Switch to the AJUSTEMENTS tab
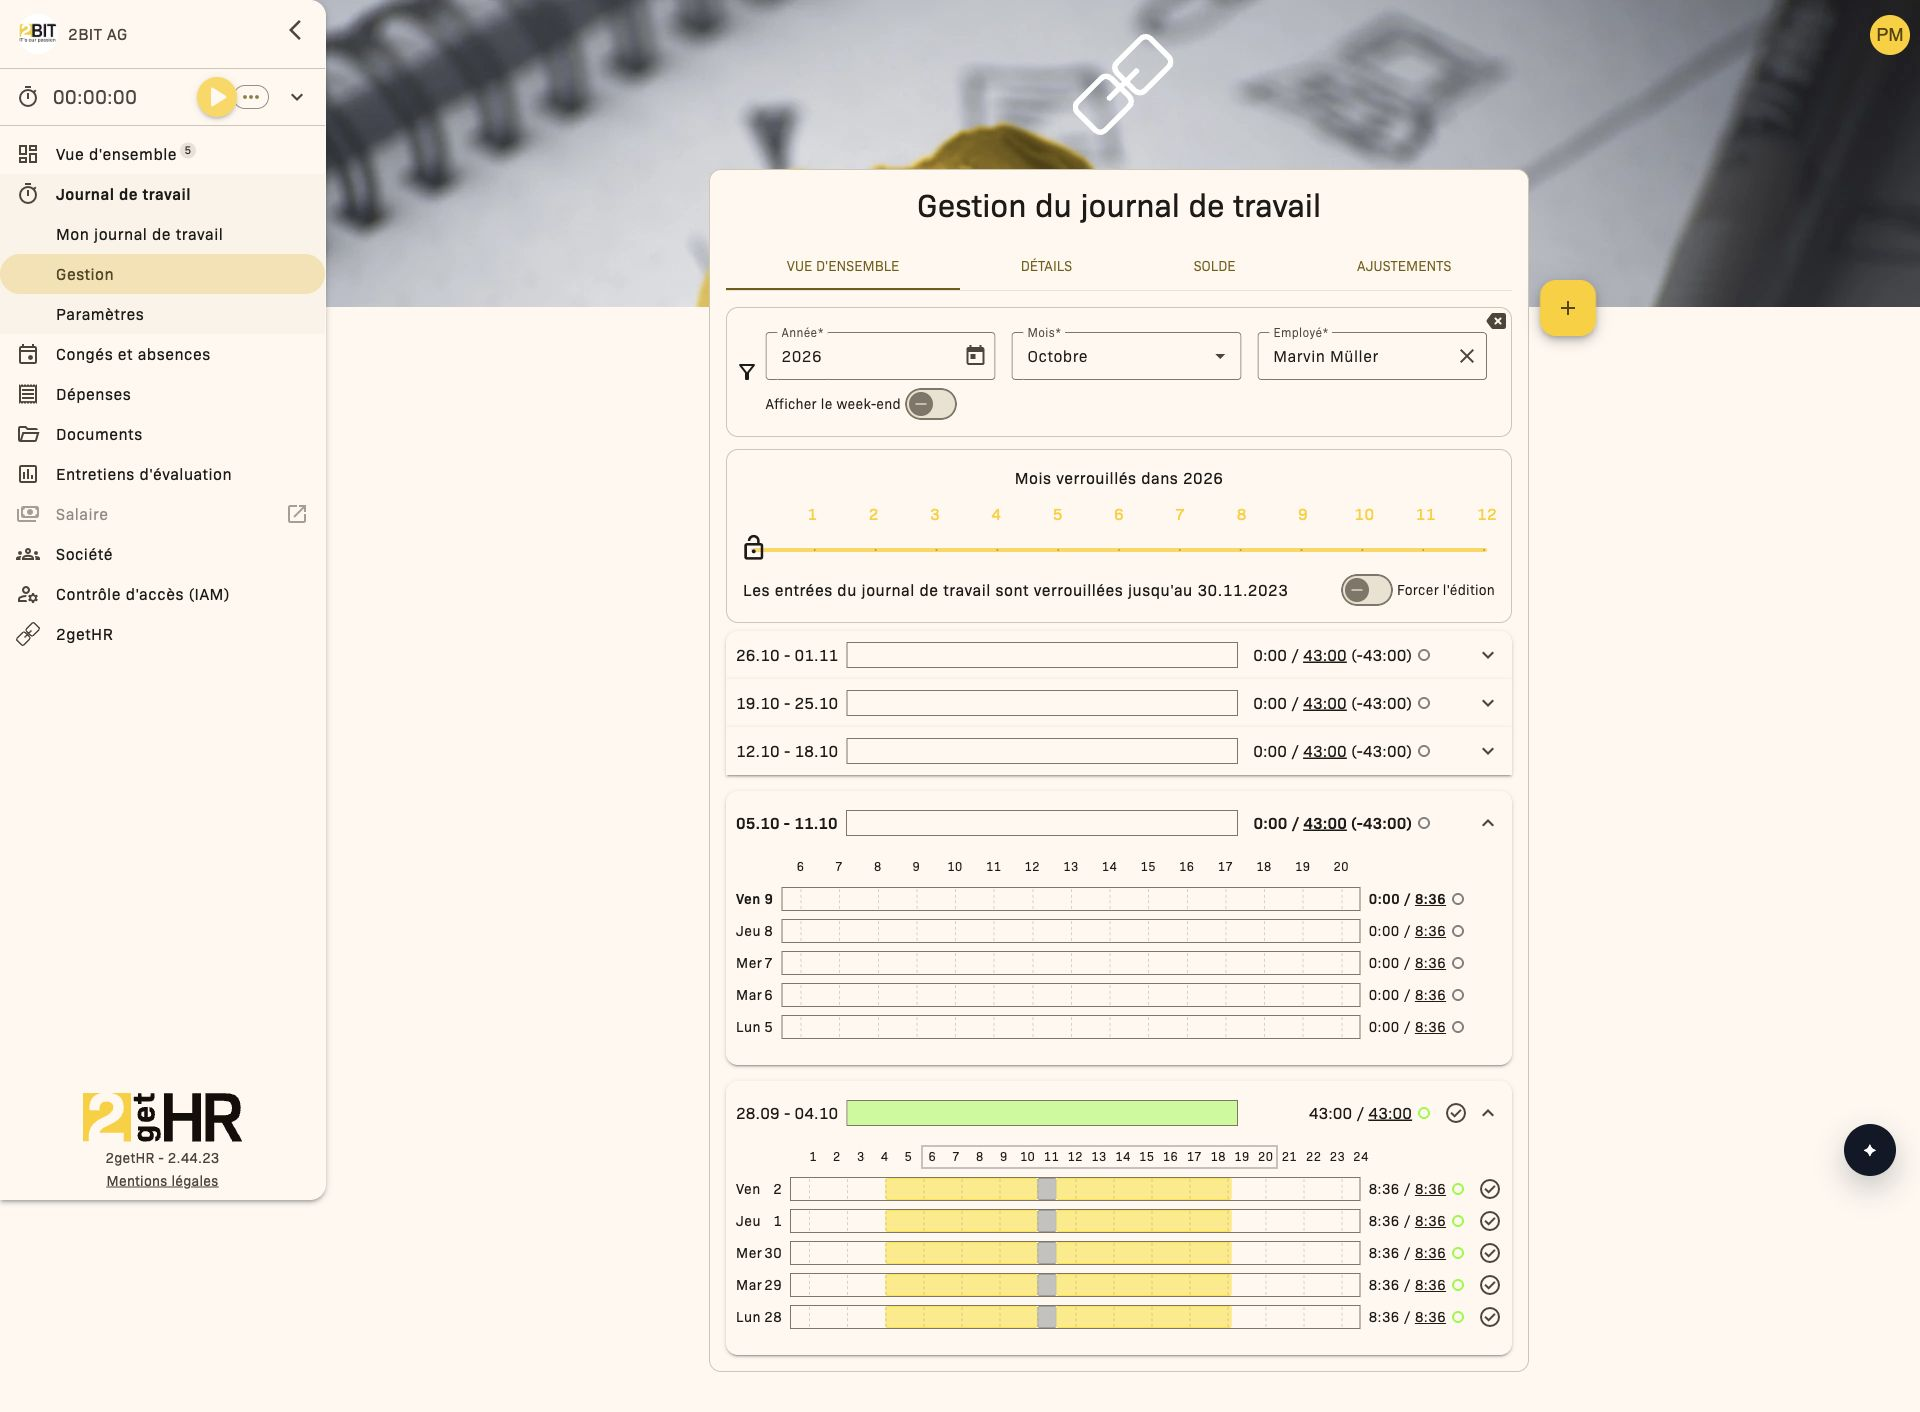 tap(1404, 266)
